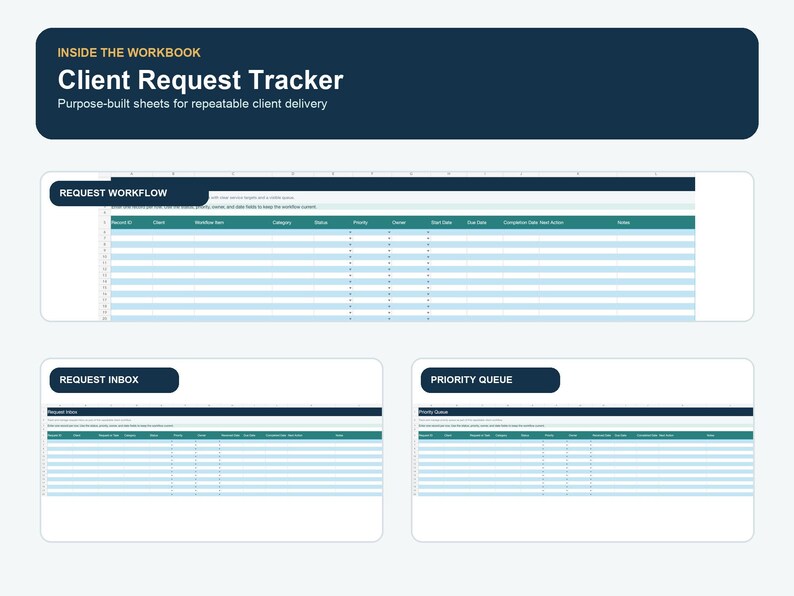
Task: Open the Status dropdown in Request Workflow row 20
Action: click(350, 319)
